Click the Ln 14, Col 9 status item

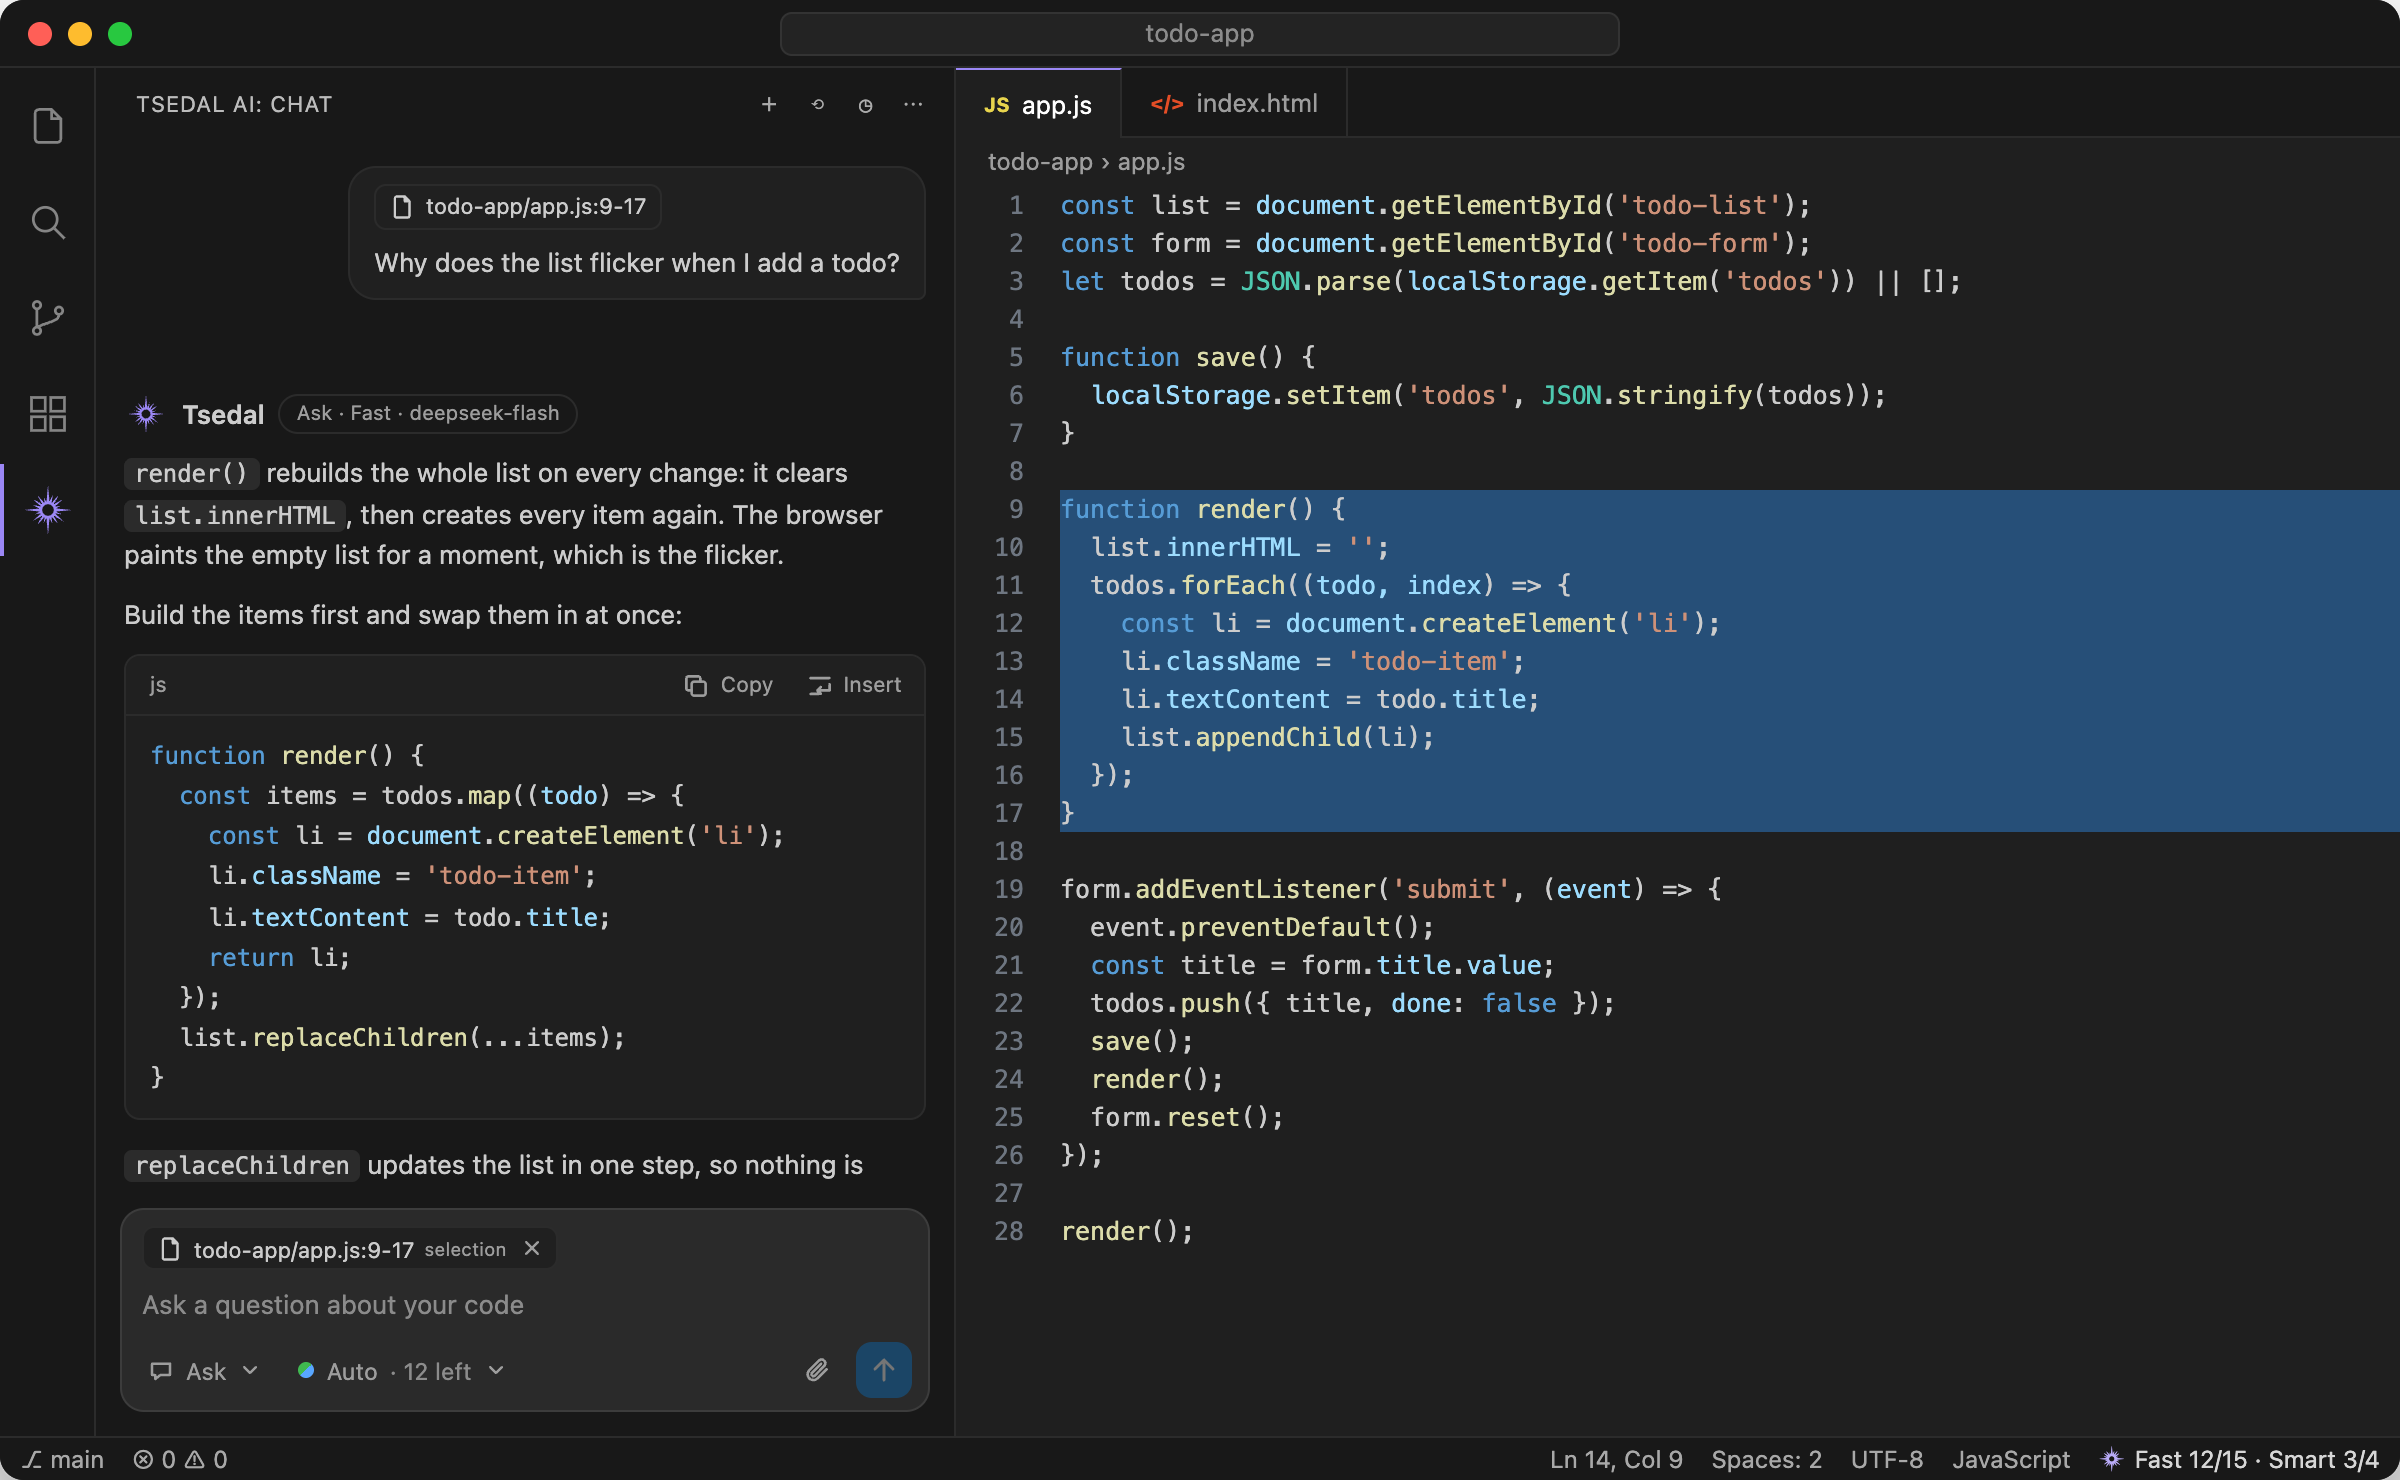(x=1616, y=1460)
